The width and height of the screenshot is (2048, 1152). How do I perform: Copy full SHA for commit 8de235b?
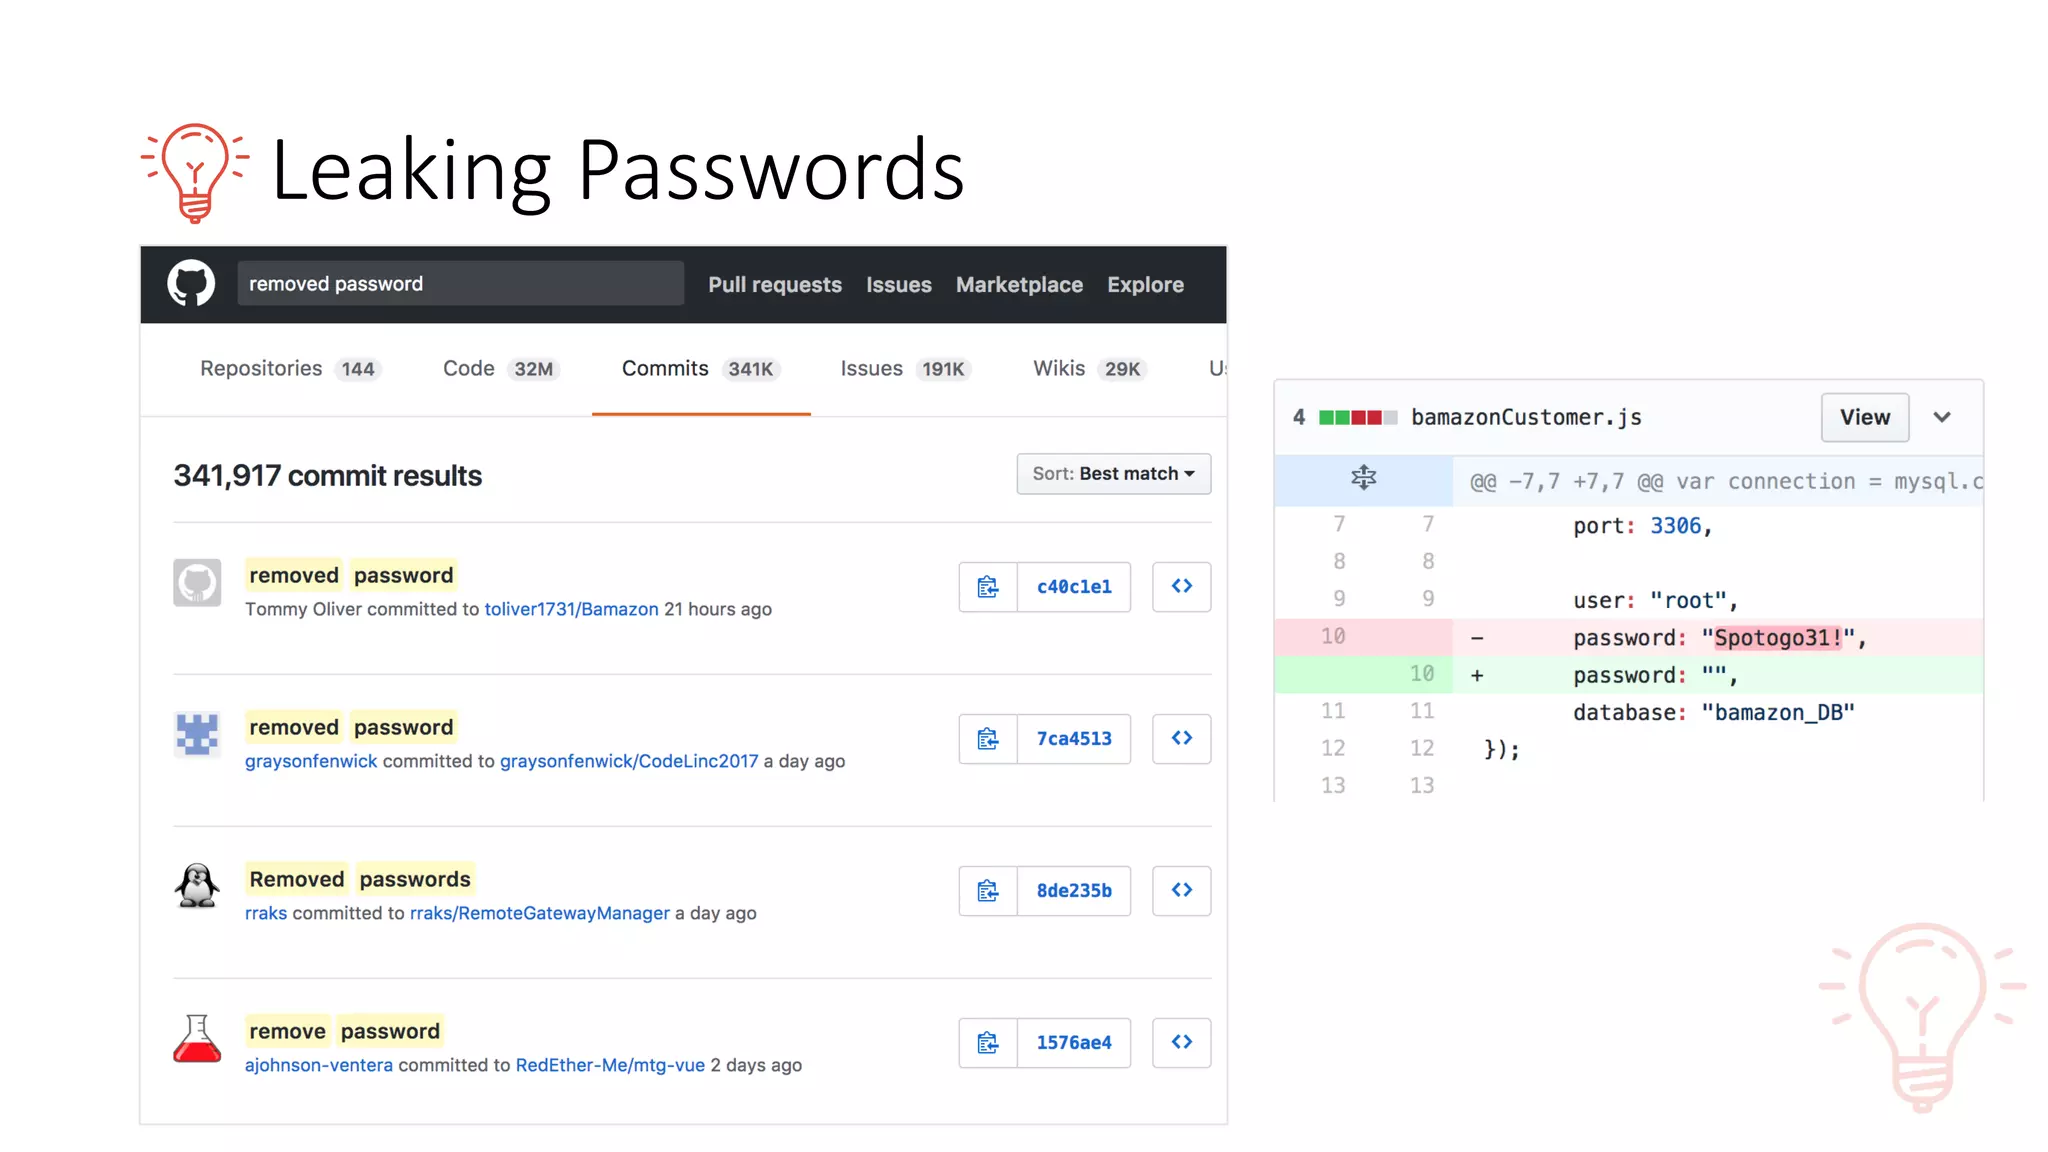pos(988,891)
